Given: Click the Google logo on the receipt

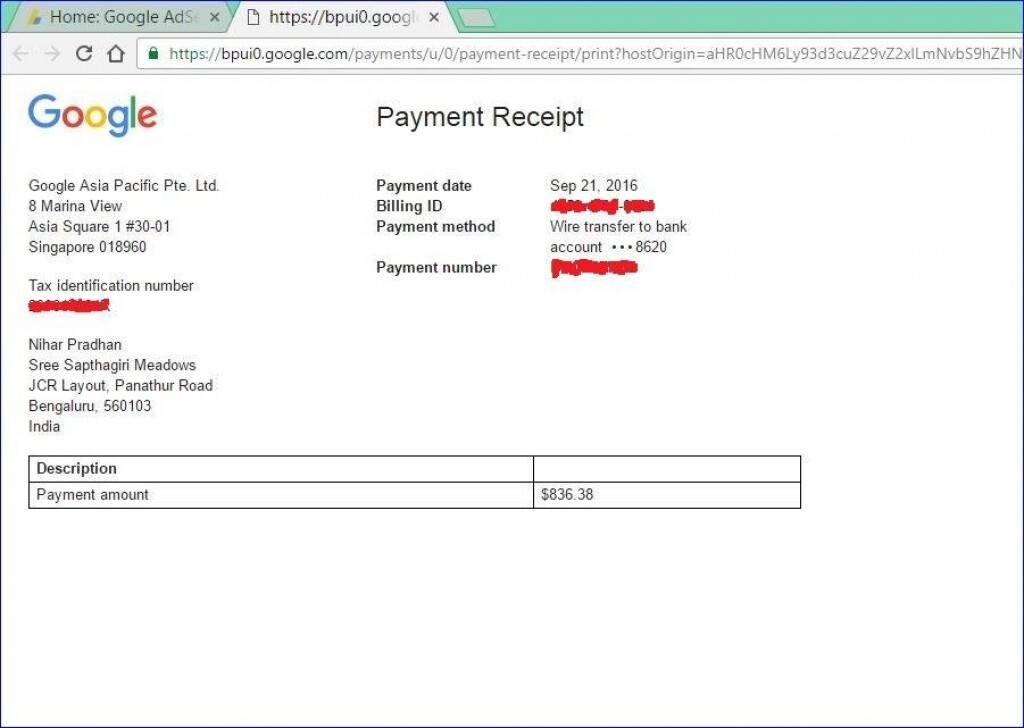Looking at the screenshot, I should pos(92,115).
